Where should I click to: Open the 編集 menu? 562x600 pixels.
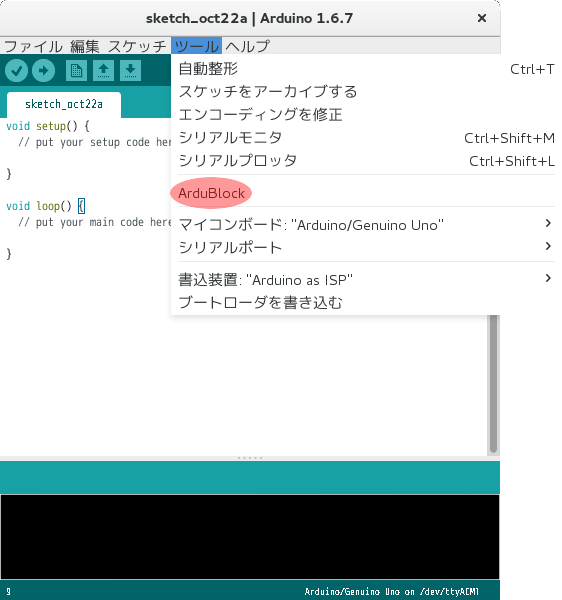[85, 46]
